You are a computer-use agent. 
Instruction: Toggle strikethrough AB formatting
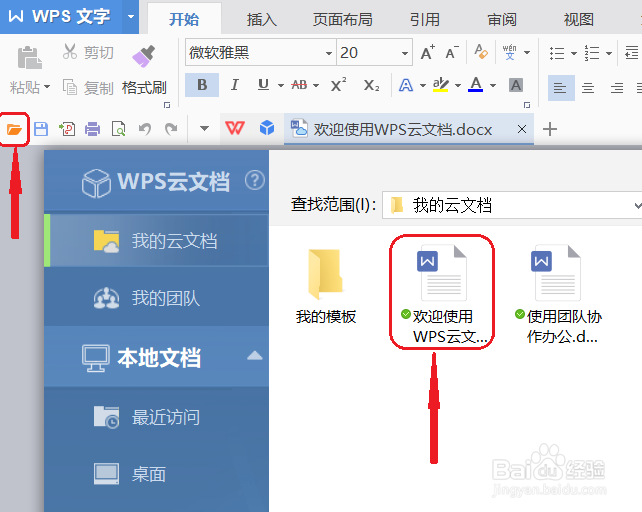pyautogui.click(x=299, y=85)
